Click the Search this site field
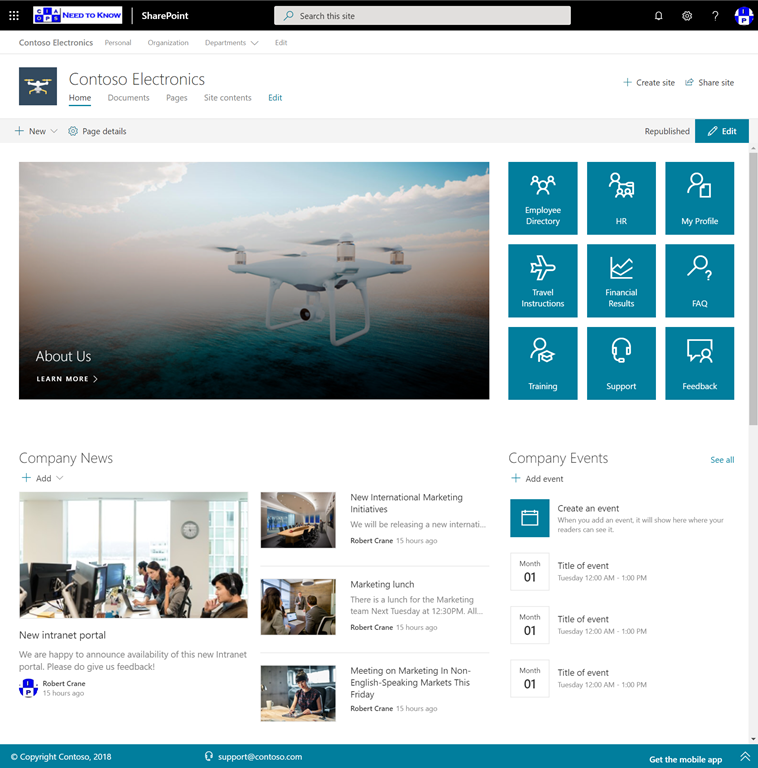The image size is (758, 768). (422, 16)
